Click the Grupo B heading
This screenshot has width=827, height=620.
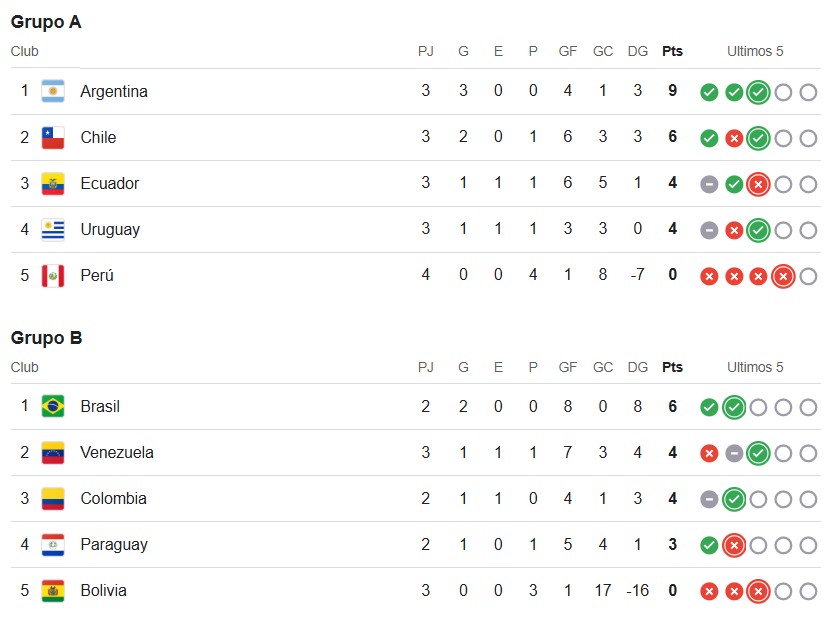point(46,337)
